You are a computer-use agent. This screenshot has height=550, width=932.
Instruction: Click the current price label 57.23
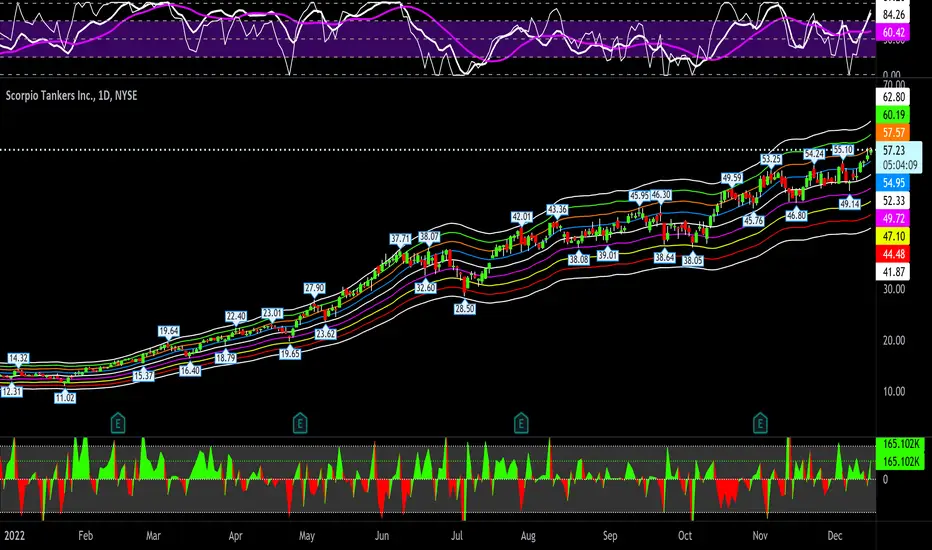pyautogui.click(x=894, y=150)
